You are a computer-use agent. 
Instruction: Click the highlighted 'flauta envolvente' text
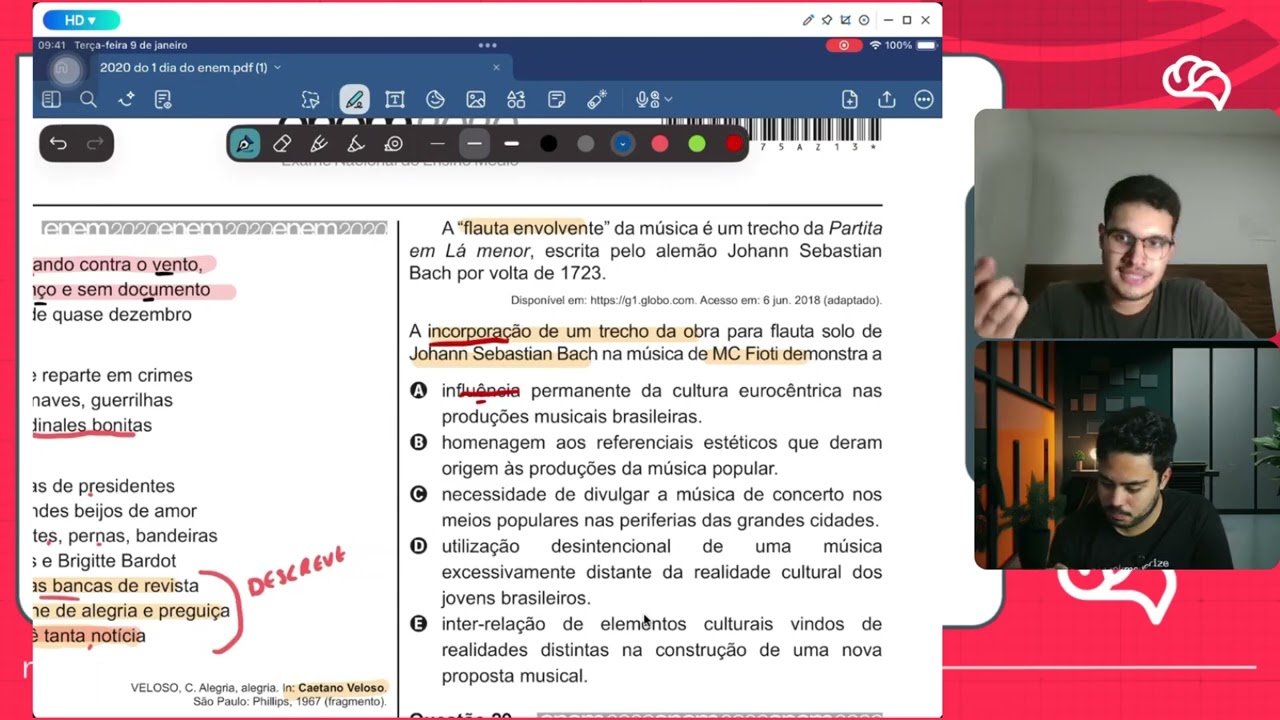click(534, 228)
